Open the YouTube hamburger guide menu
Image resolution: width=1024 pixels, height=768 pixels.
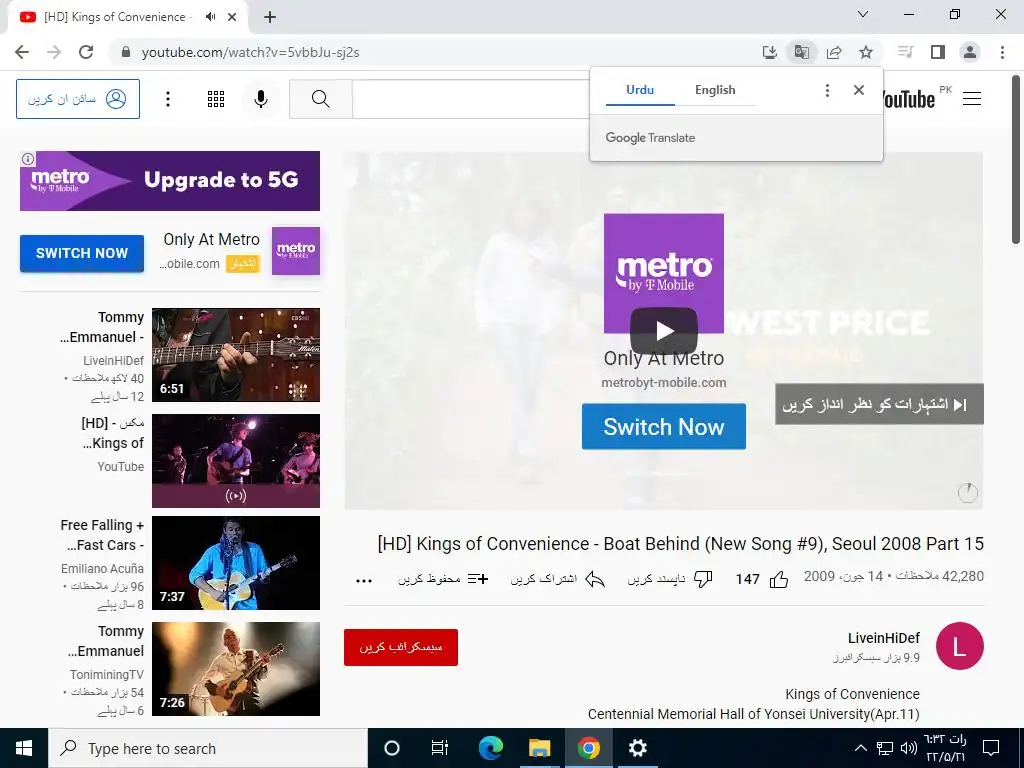(972, 99)
